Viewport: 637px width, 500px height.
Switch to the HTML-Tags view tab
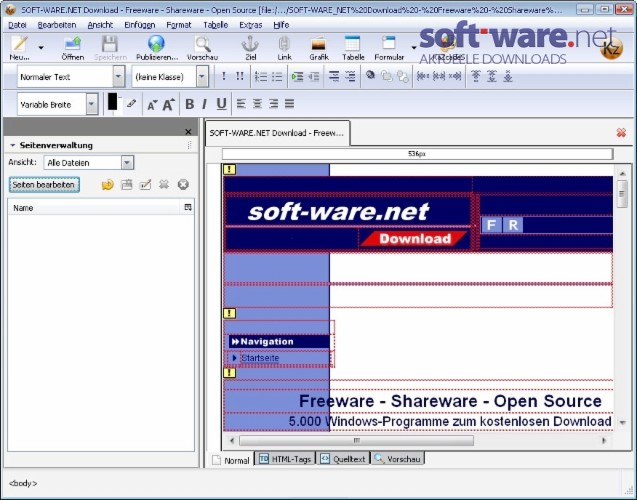tap(285, 459)
